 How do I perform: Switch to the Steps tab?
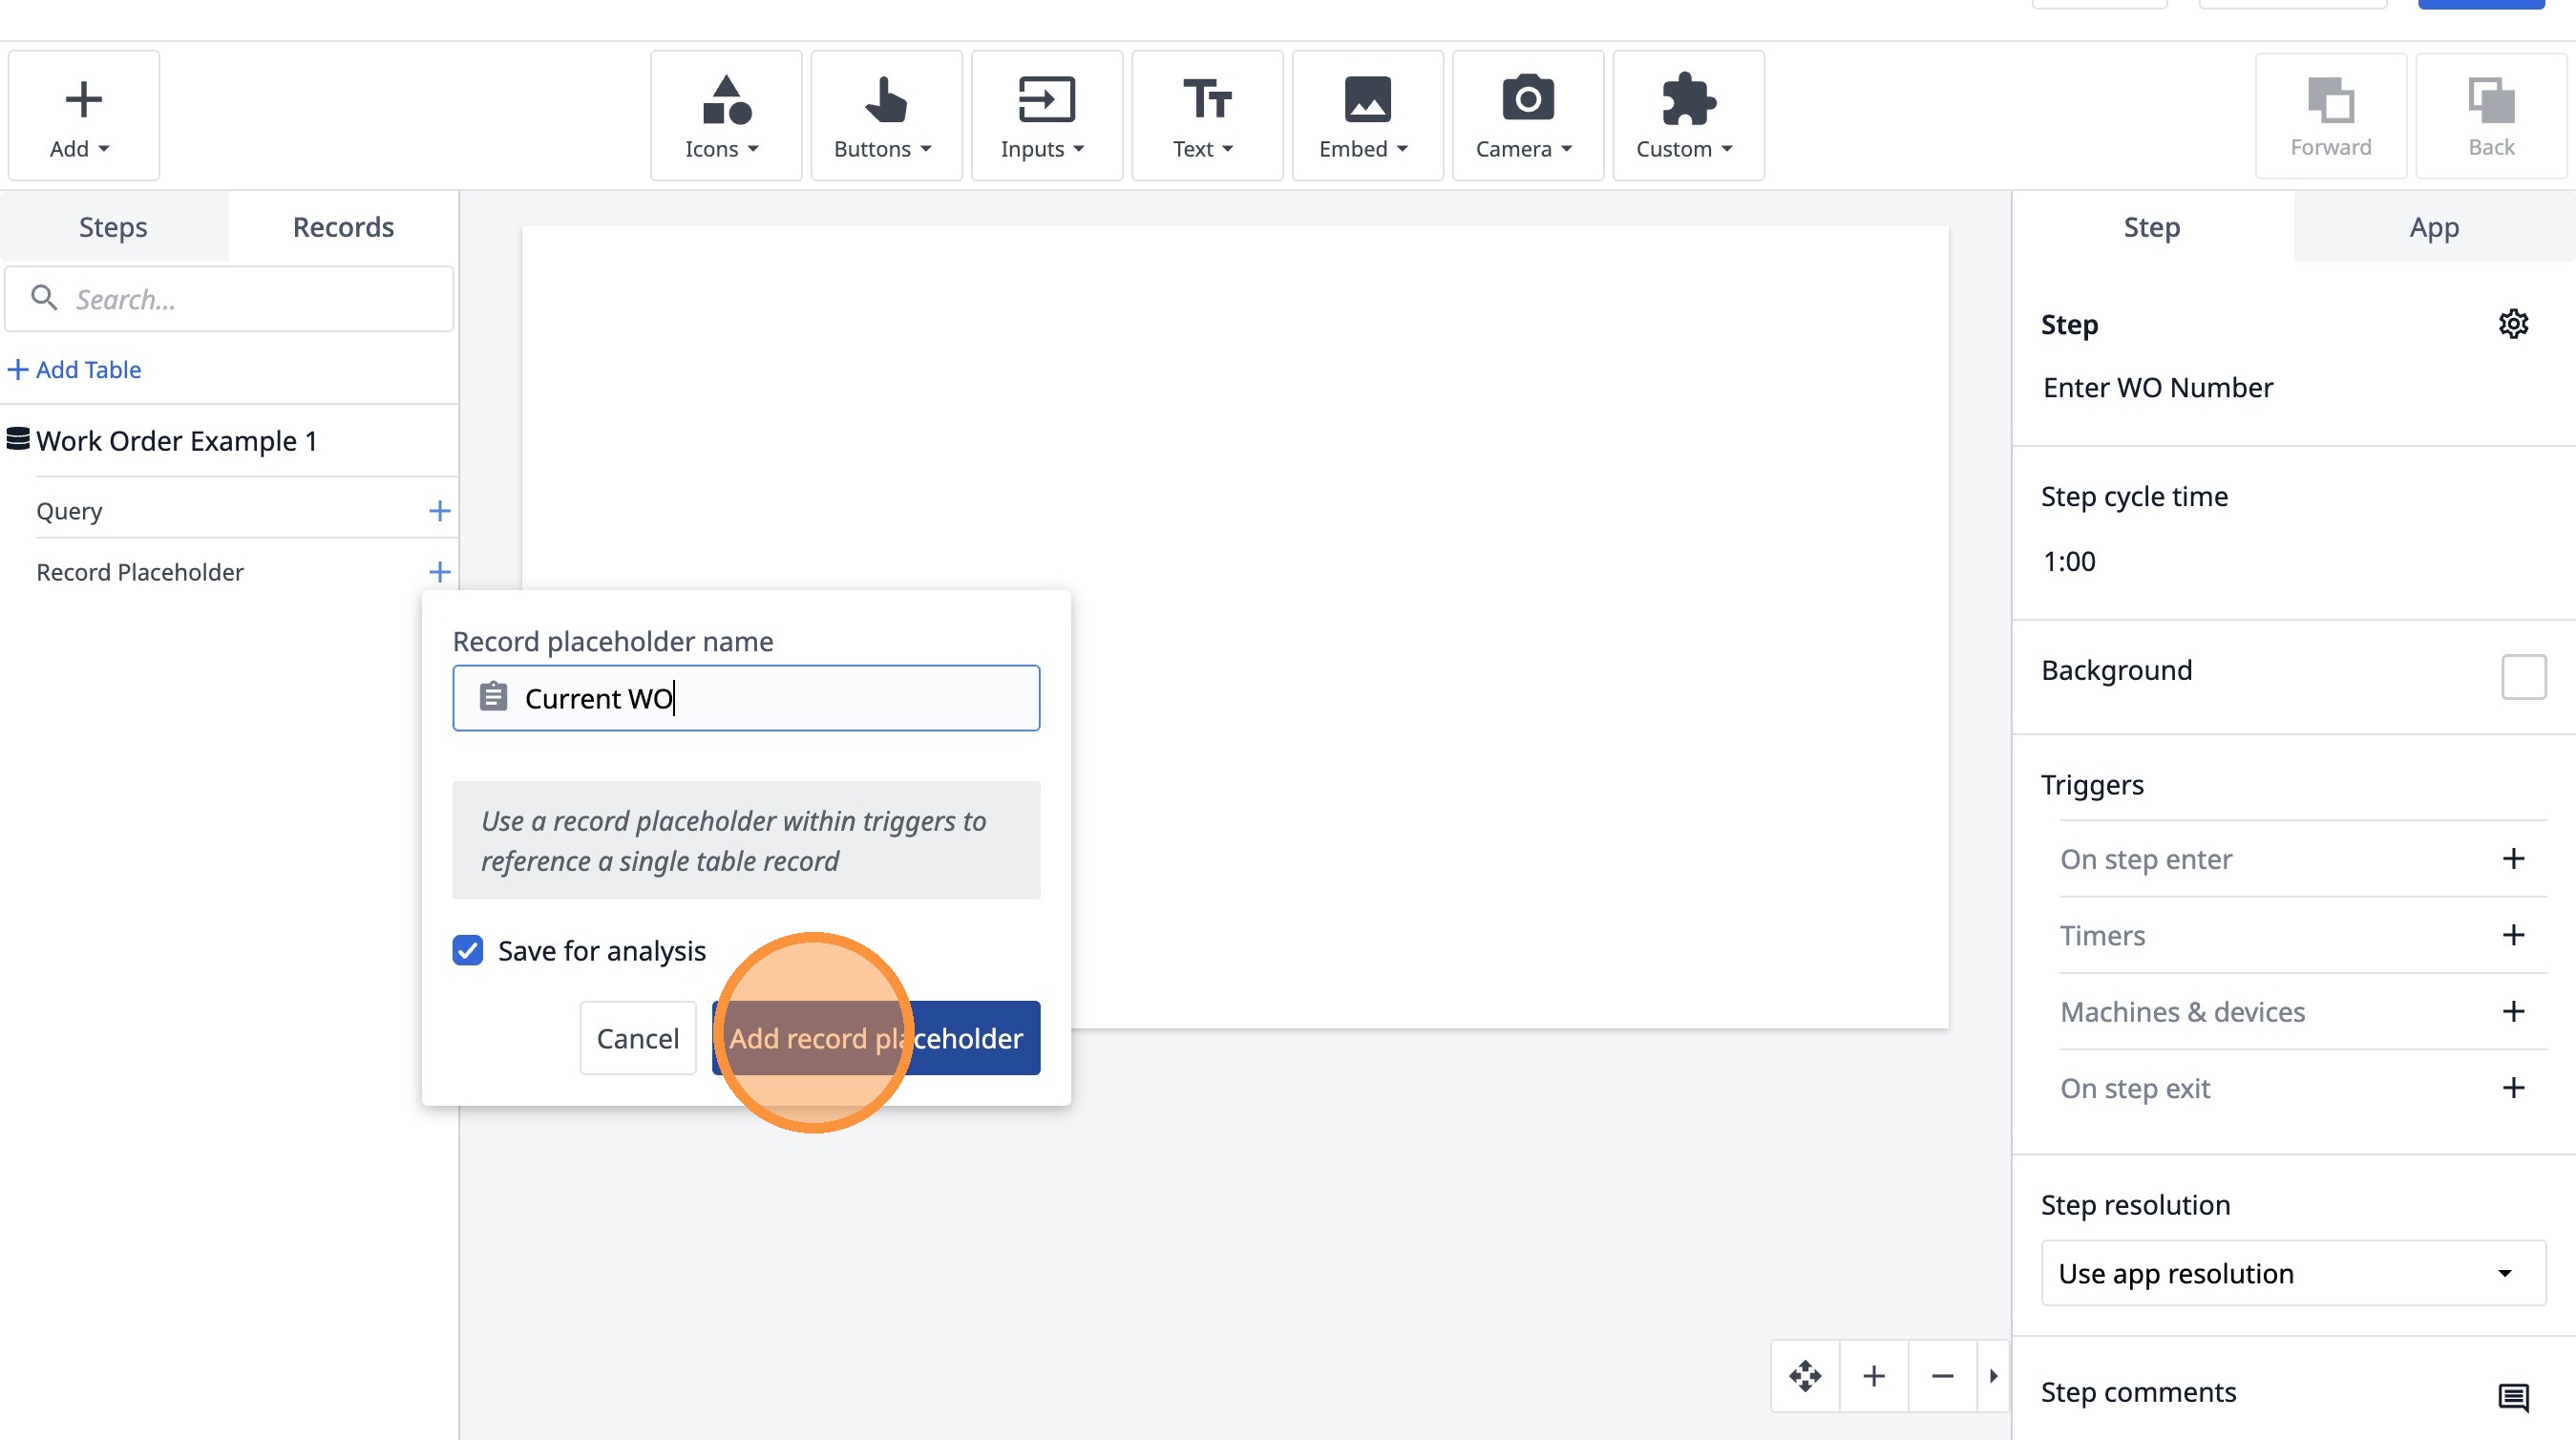click(113, 227)
